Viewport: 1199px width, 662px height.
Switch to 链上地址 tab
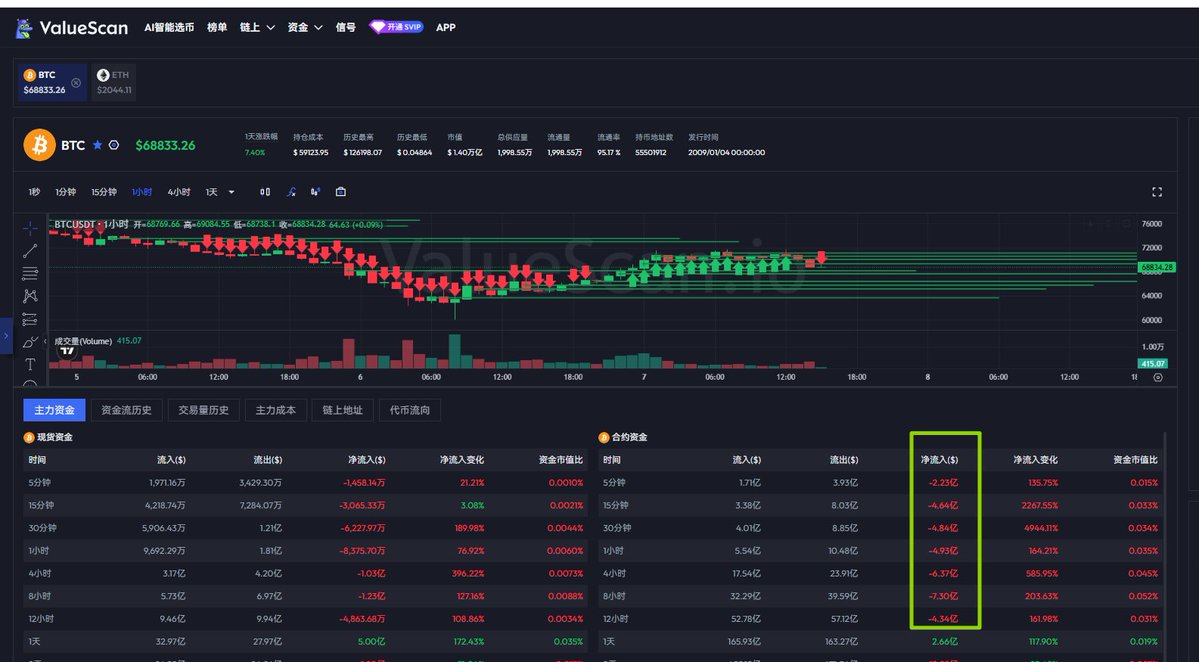coord(343,411)
